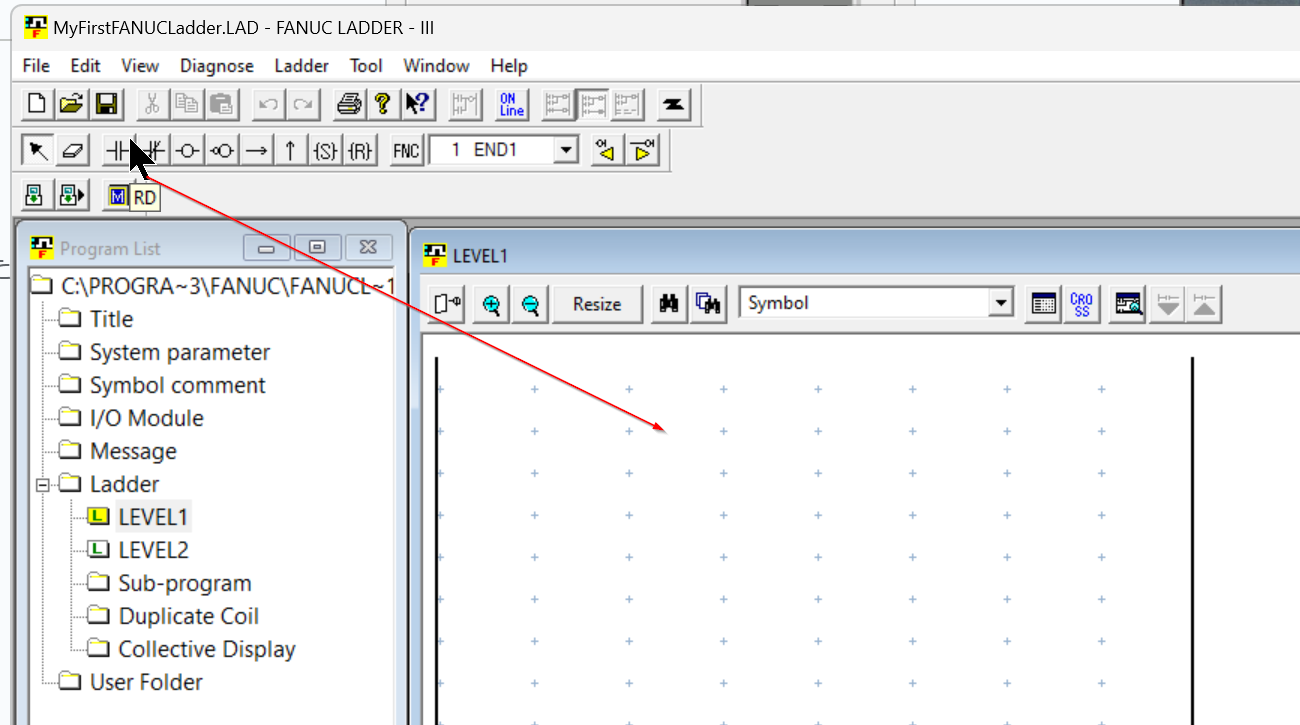Activate context help pointer icon

pyautogui.click(x=416, y=103)
